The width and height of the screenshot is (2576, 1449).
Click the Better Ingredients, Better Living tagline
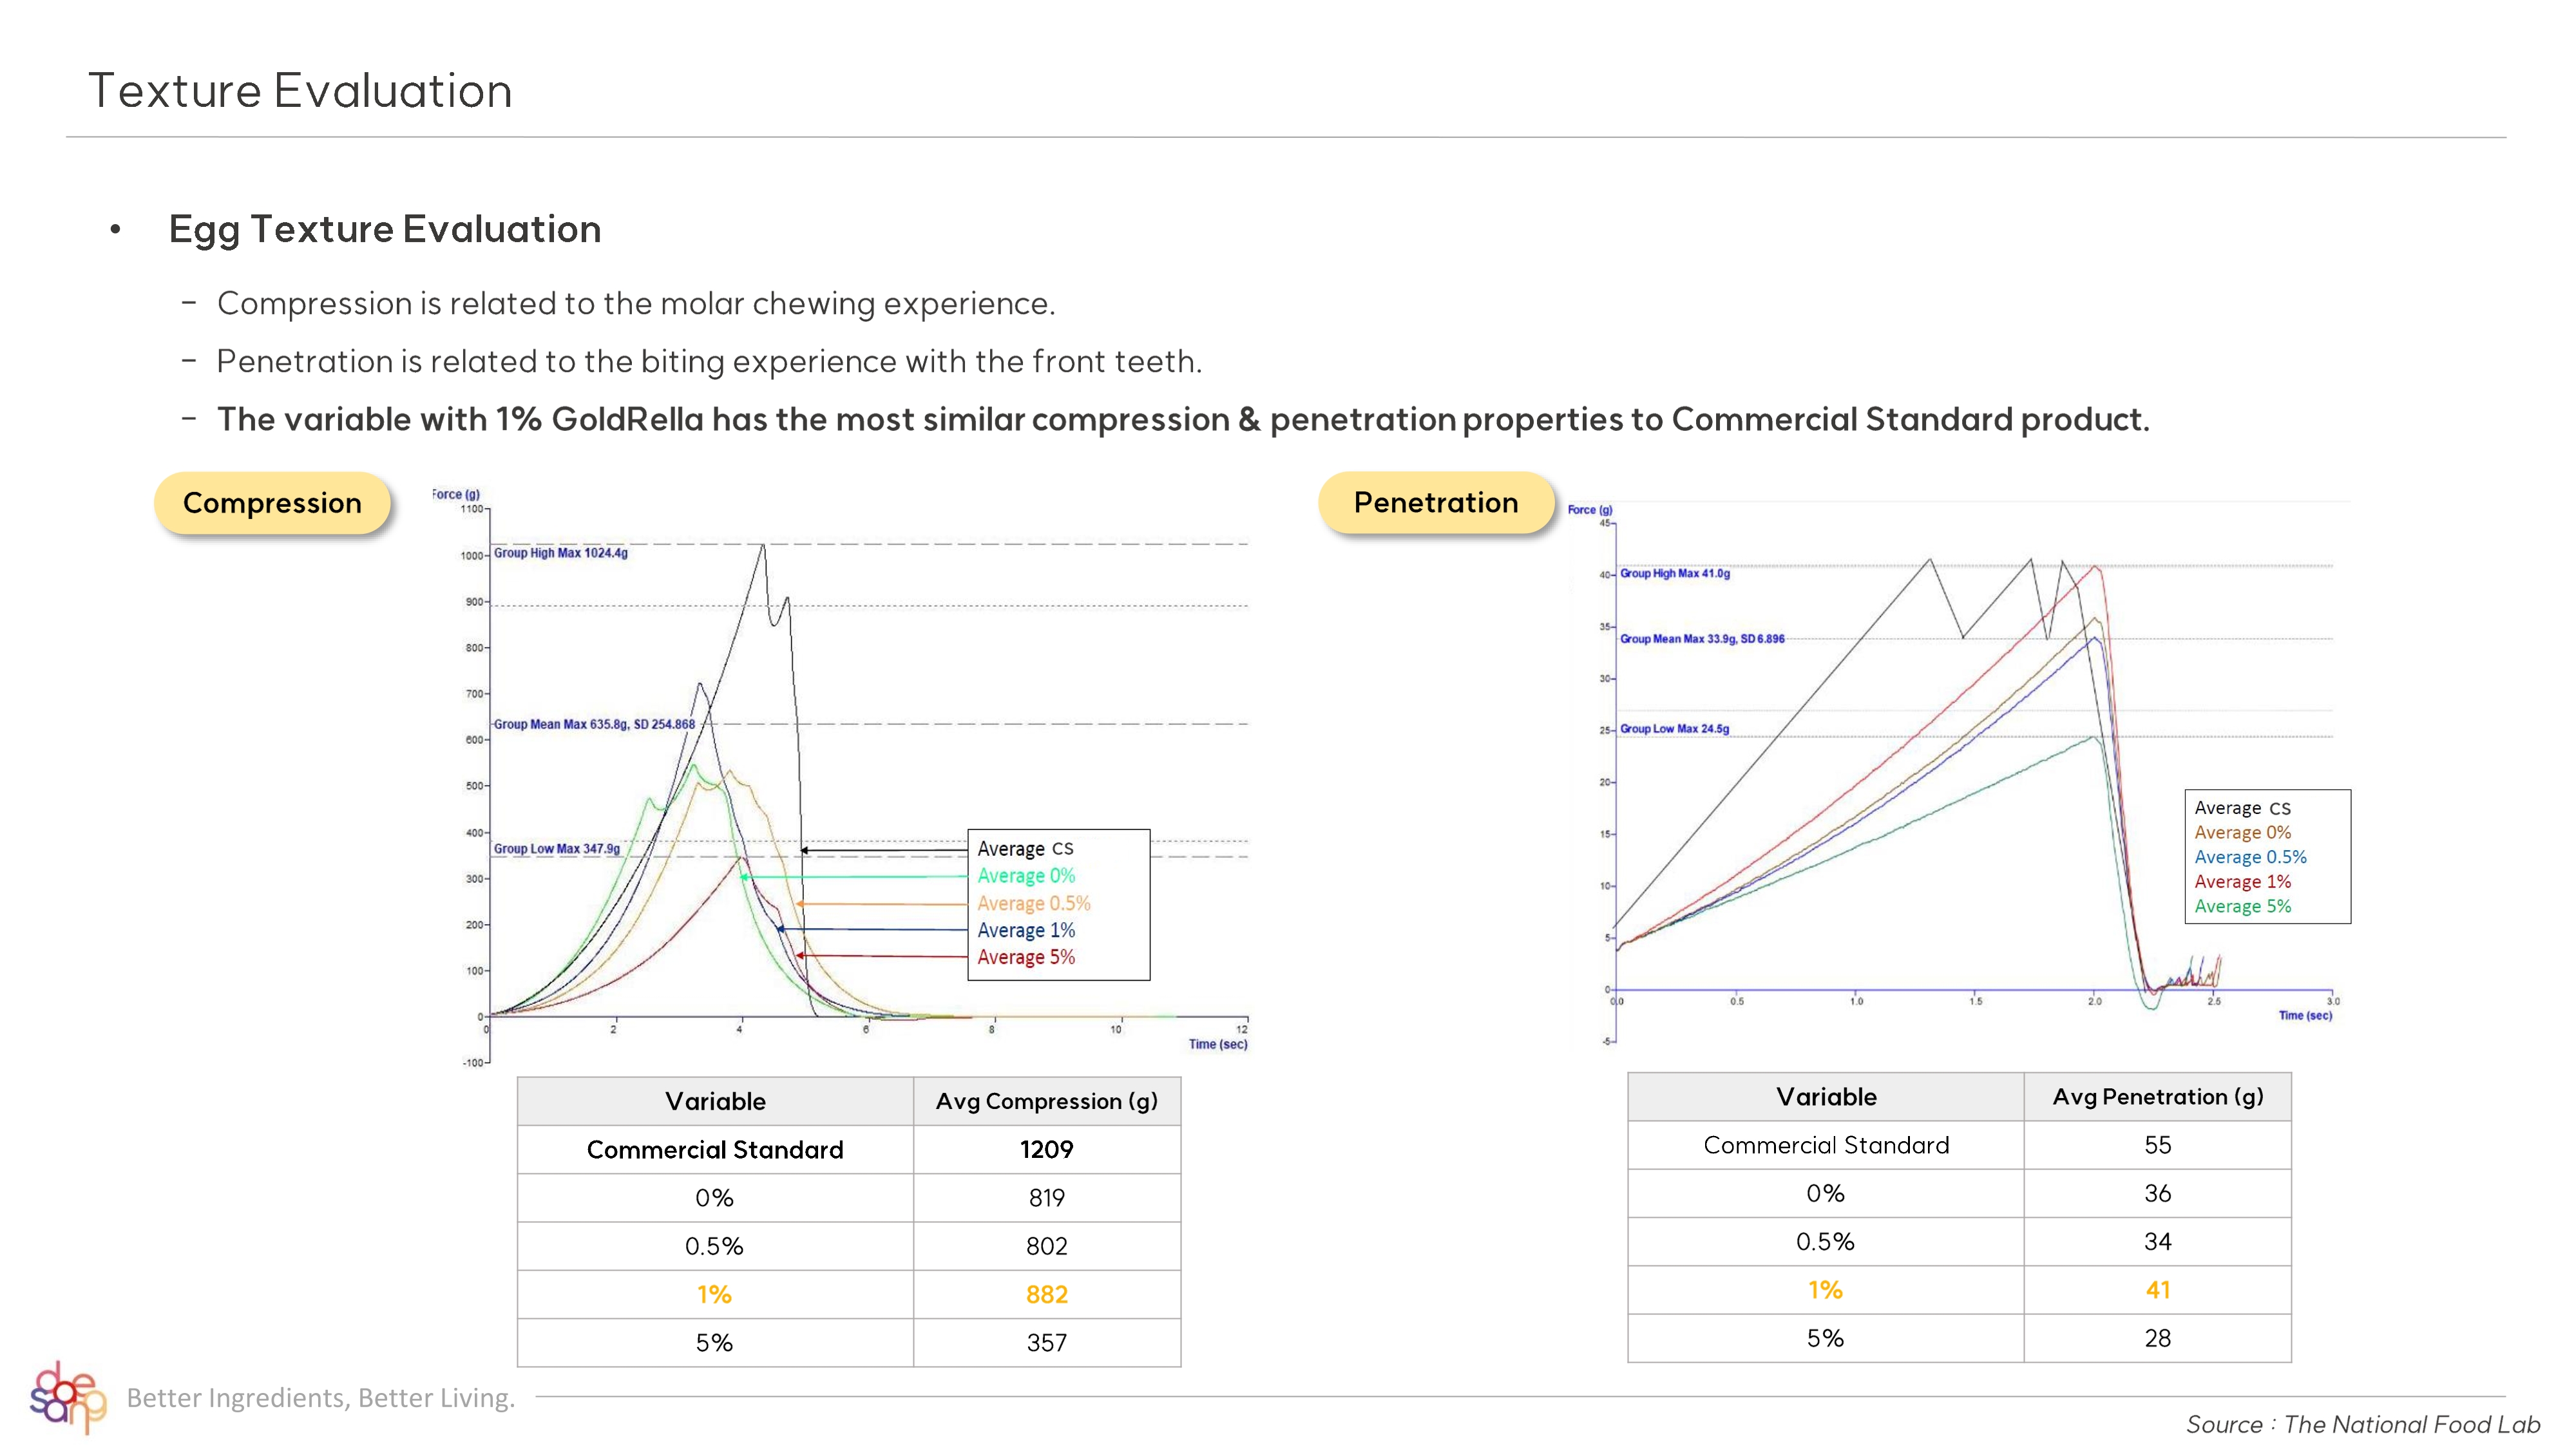click(320, 1398)
